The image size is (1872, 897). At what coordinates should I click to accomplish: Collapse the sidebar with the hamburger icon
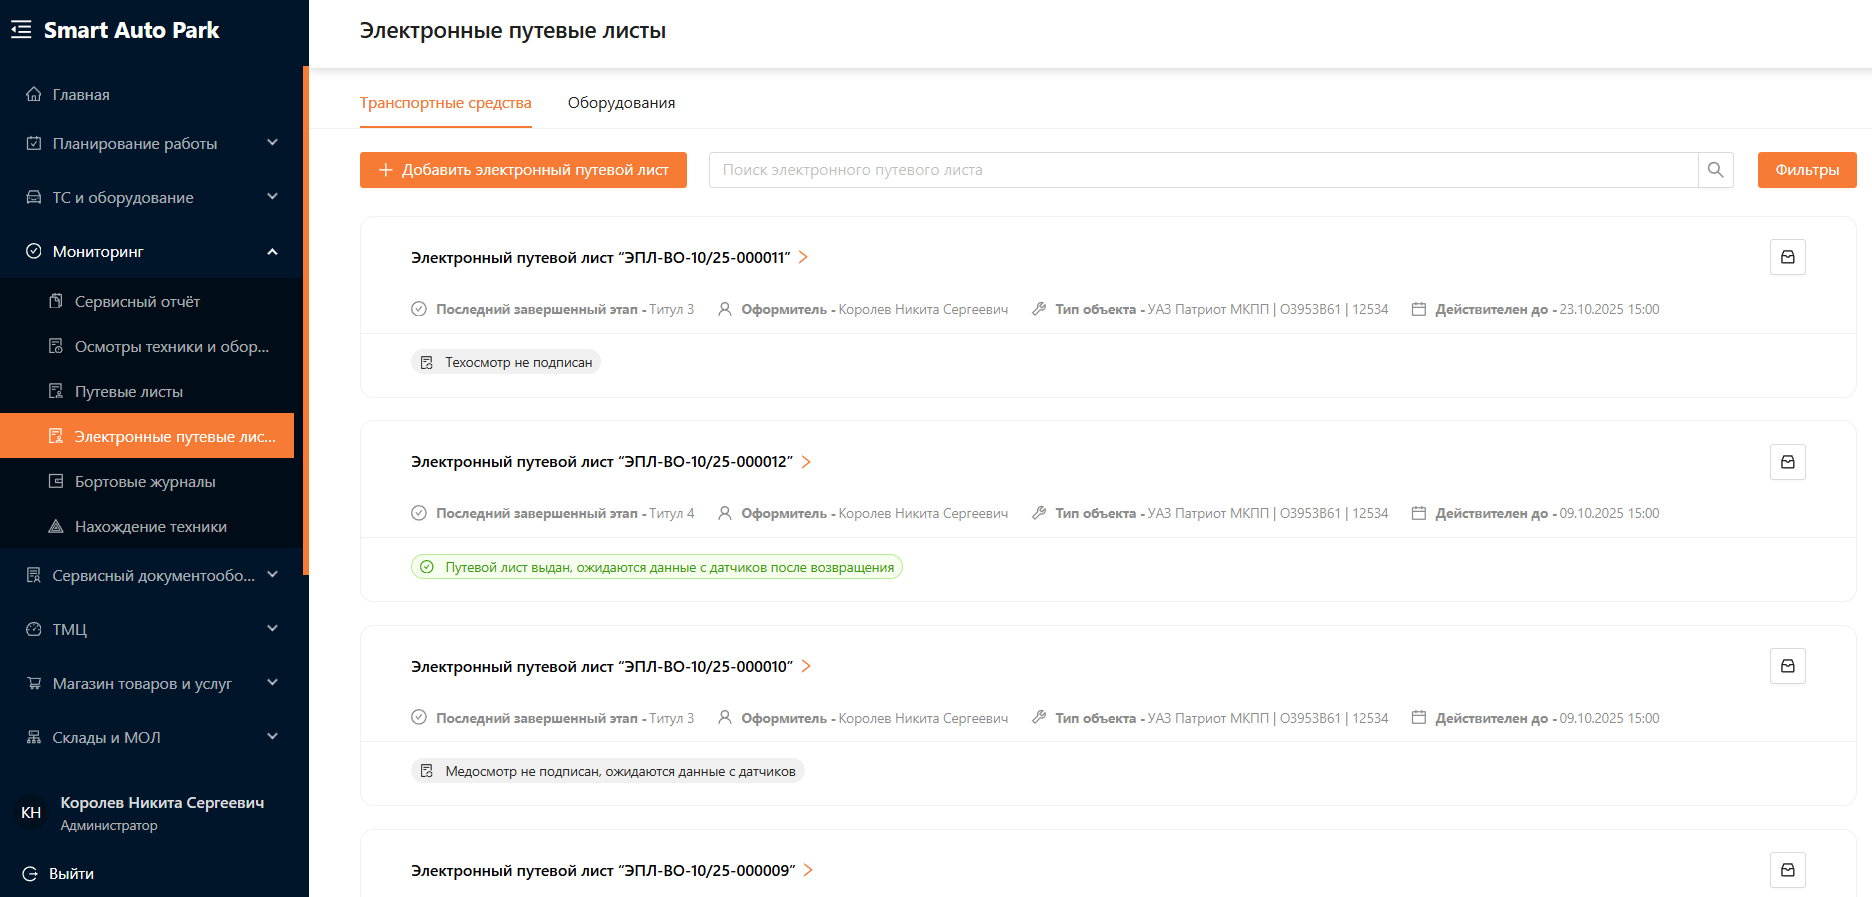[21, 30]
